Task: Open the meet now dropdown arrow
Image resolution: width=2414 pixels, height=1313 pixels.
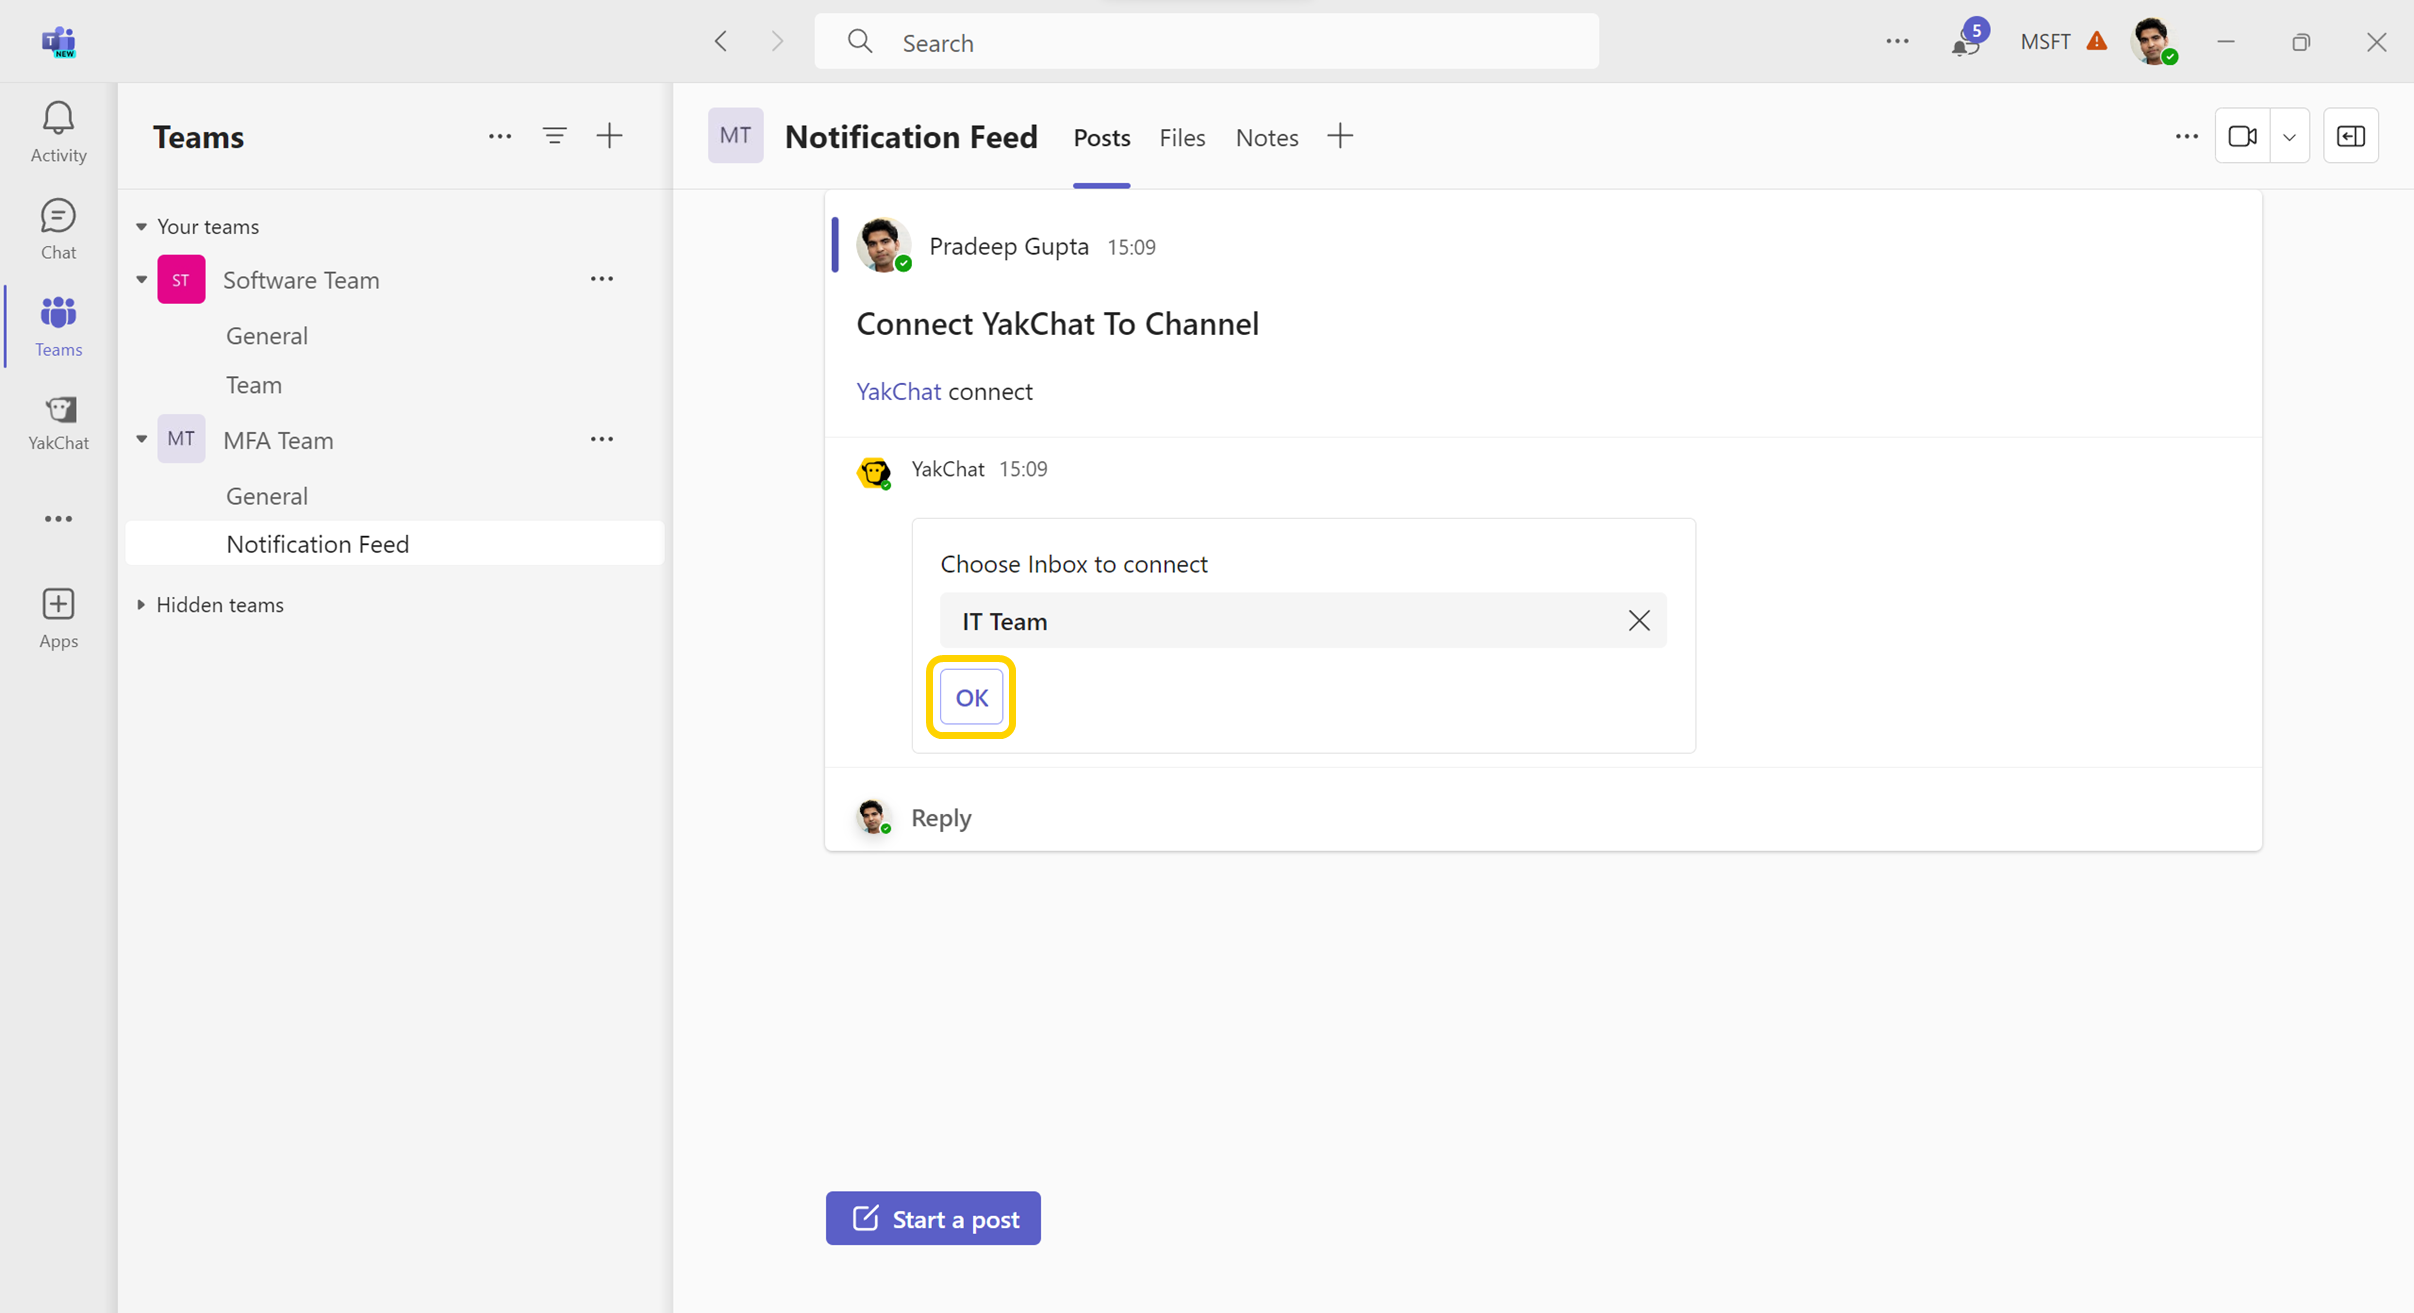Action: tap(2289, 136)
